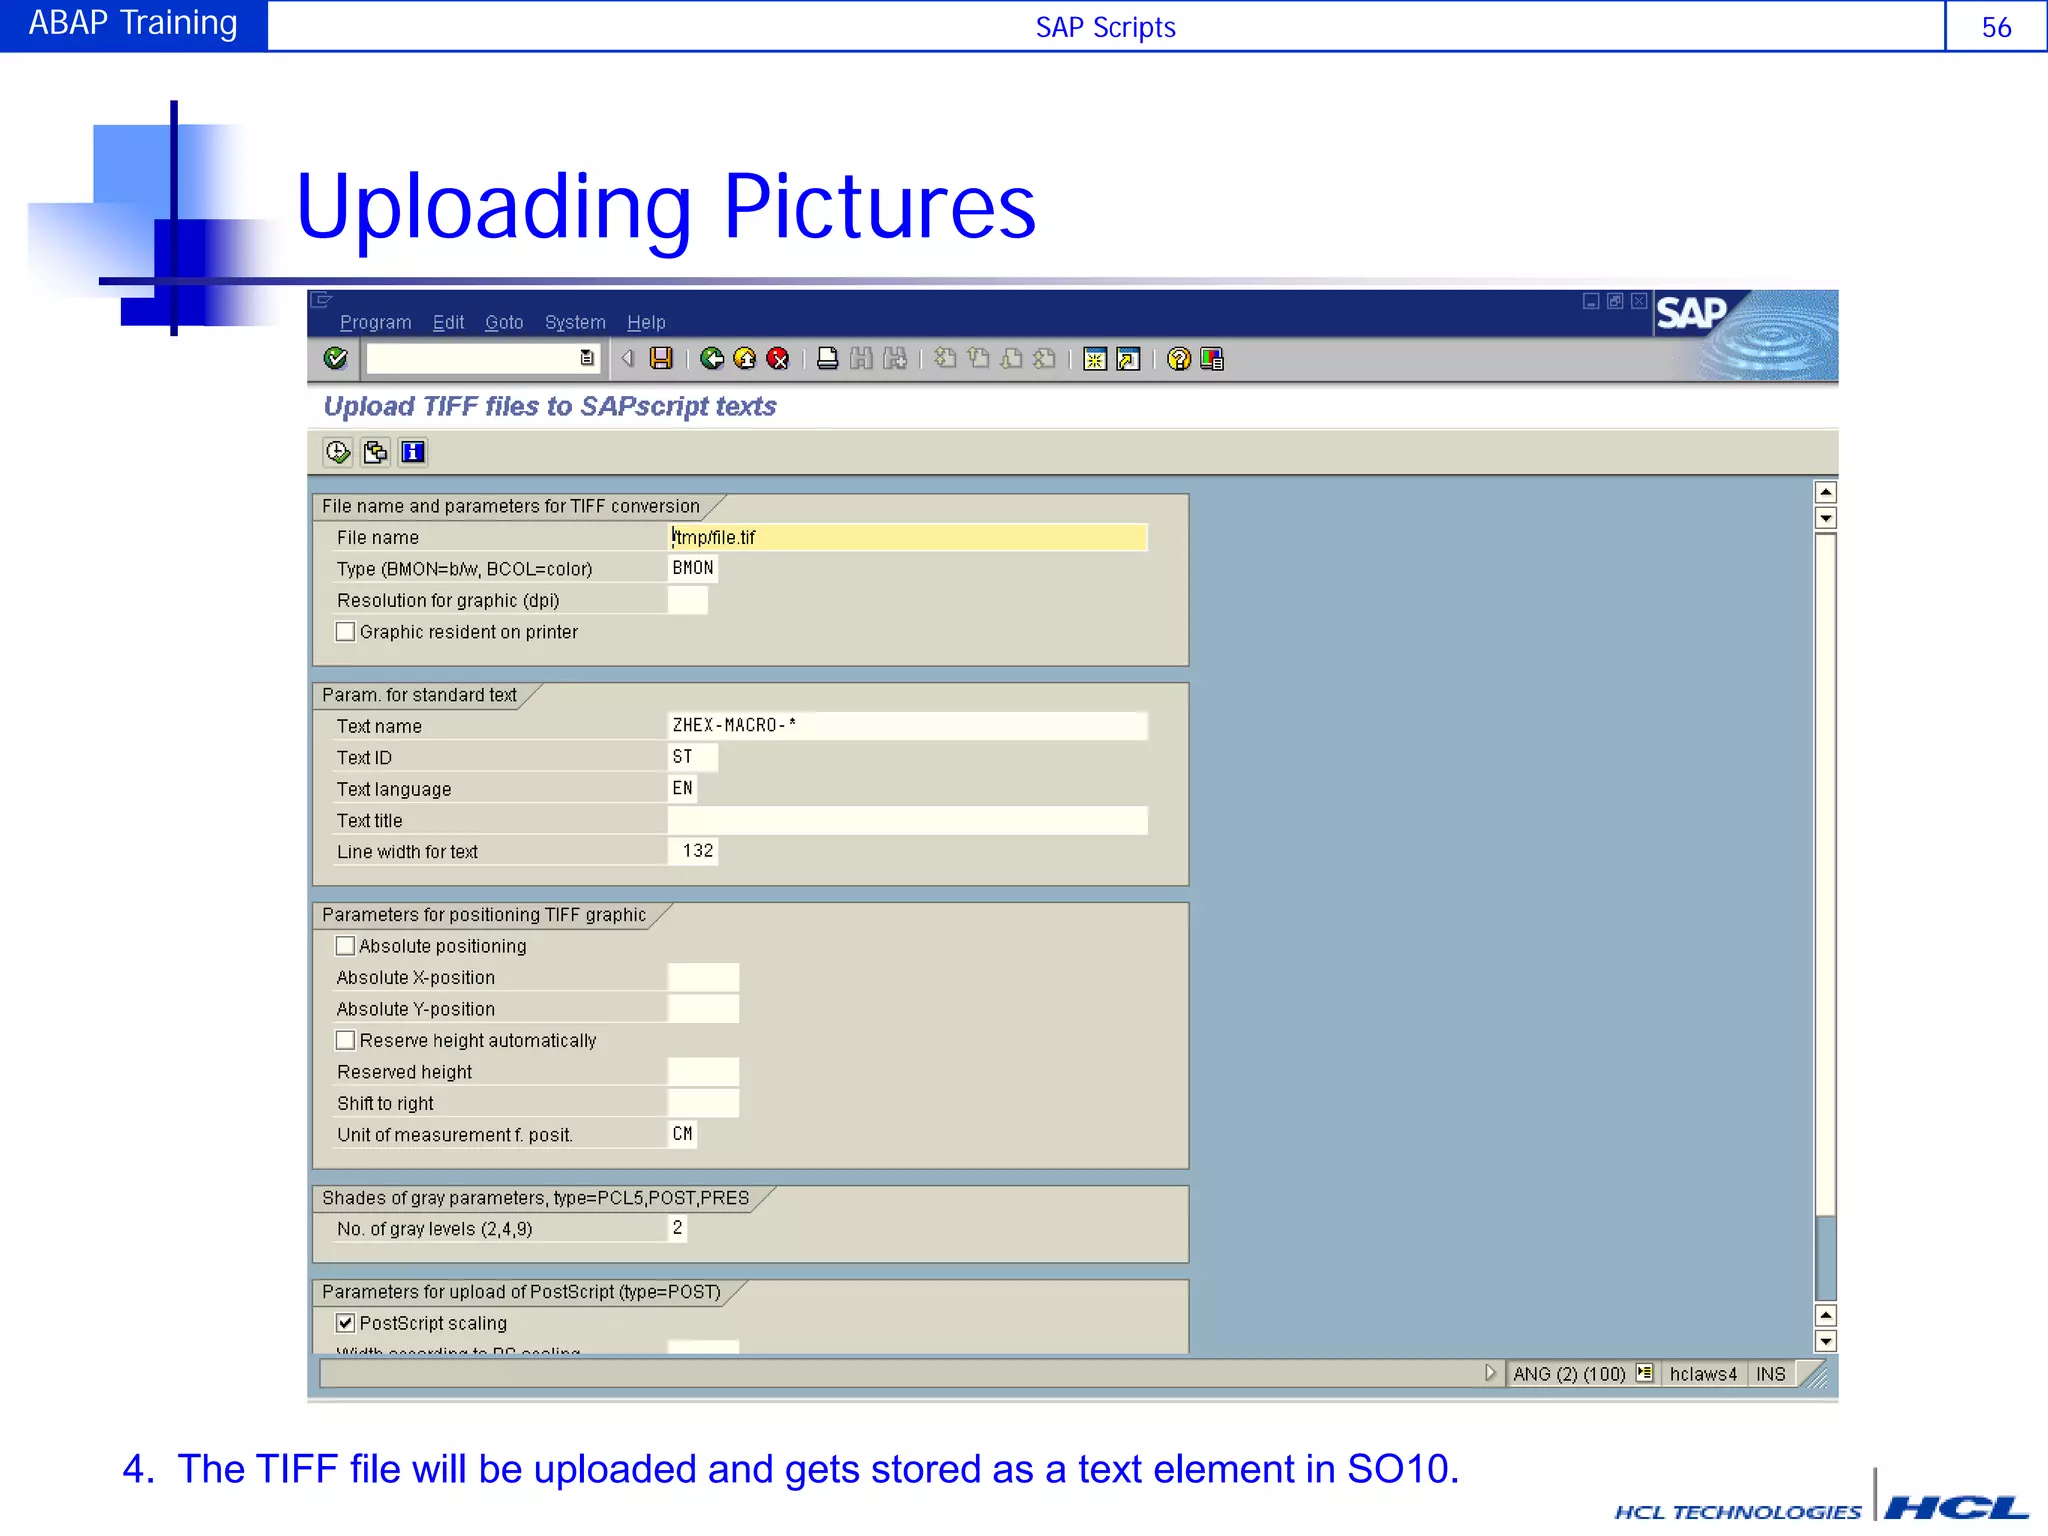Click the File name input field

coord(907,537)
